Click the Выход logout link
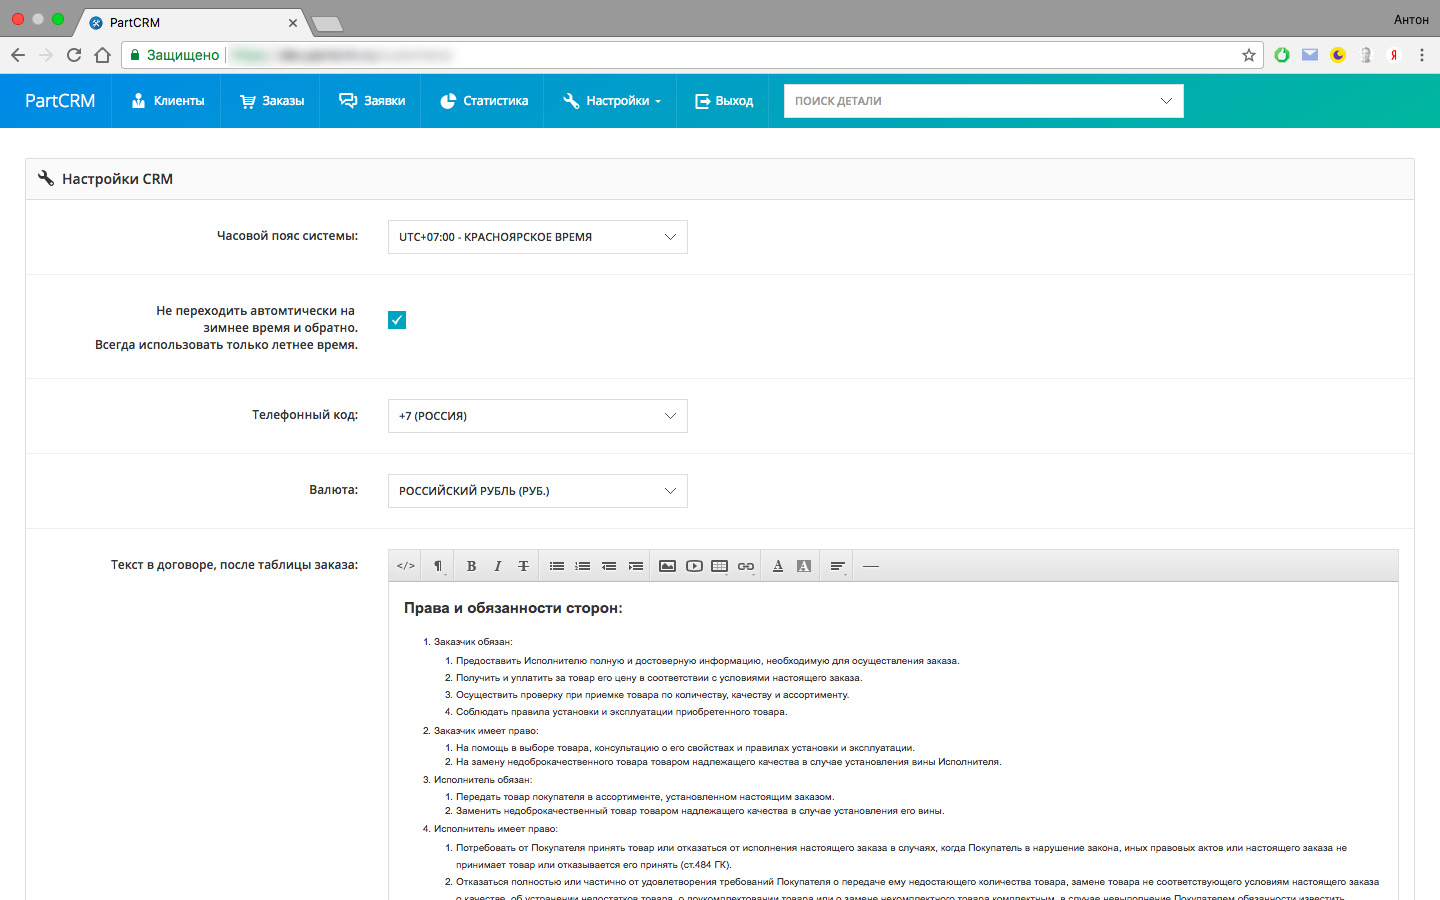 [724, 101]
